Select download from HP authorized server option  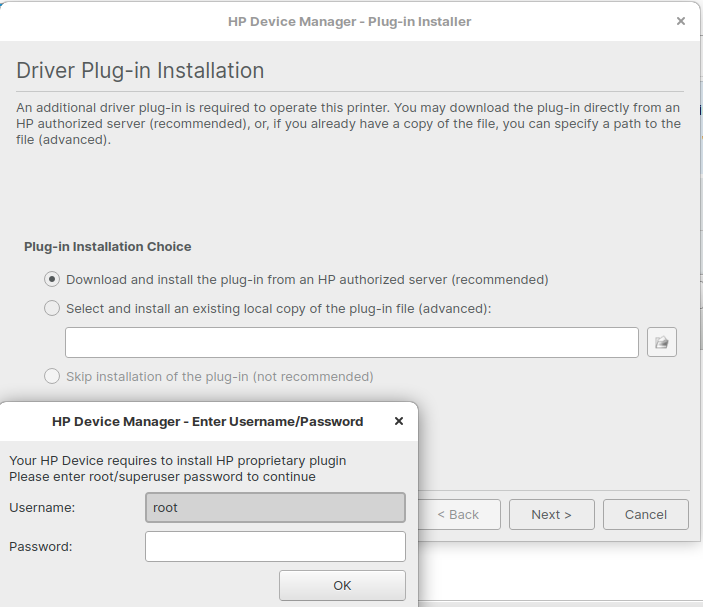click(x=53, y=280)
